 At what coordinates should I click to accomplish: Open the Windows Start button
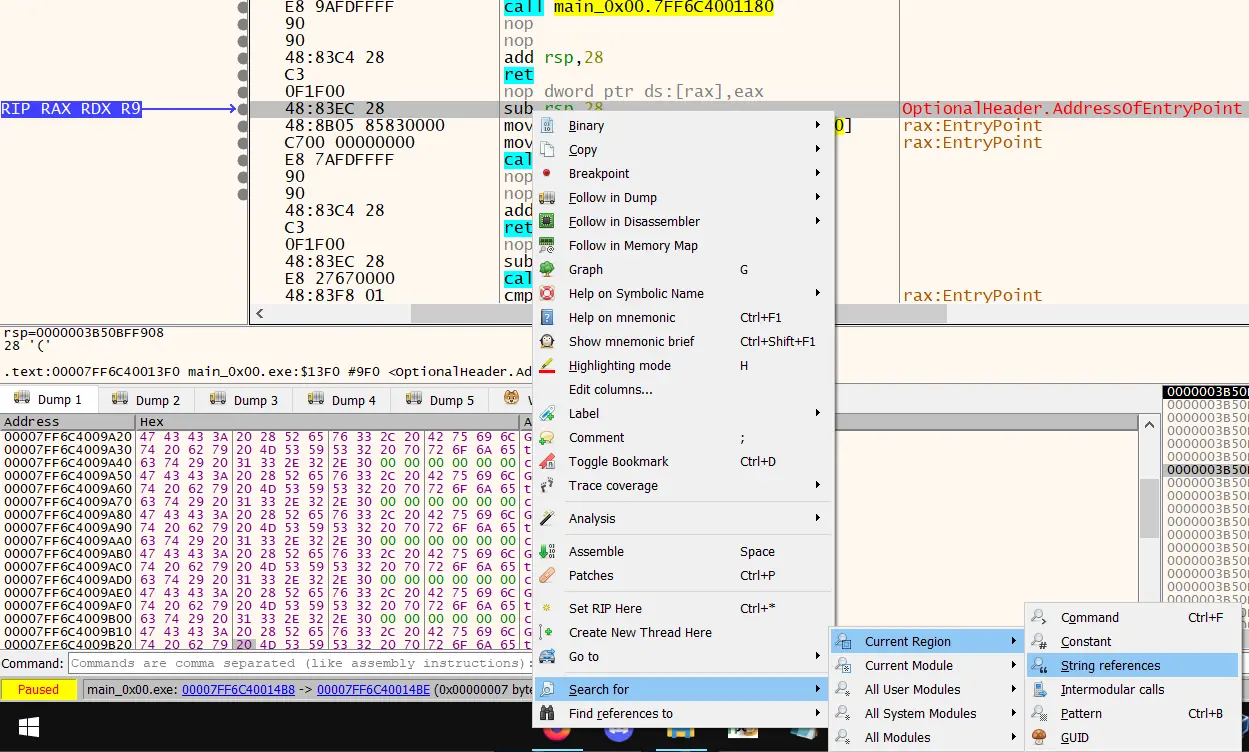point(27,725)
